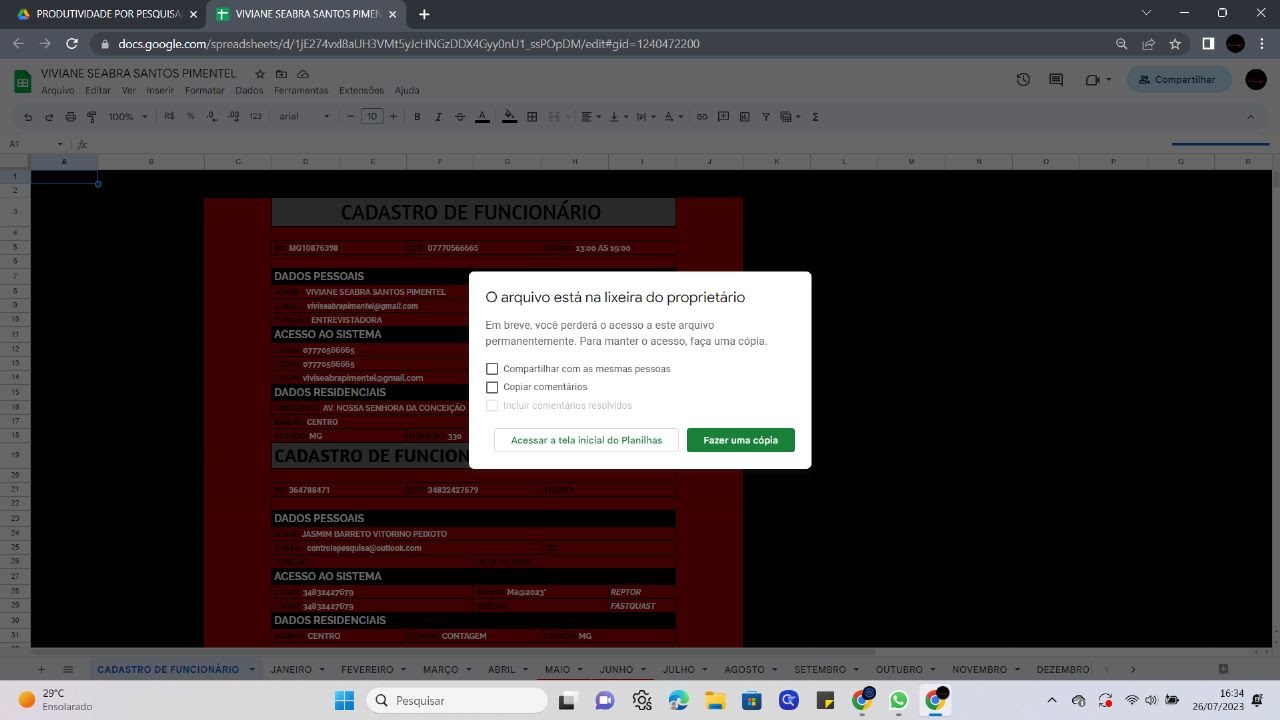Open the Inserir menu

point(160,90)
